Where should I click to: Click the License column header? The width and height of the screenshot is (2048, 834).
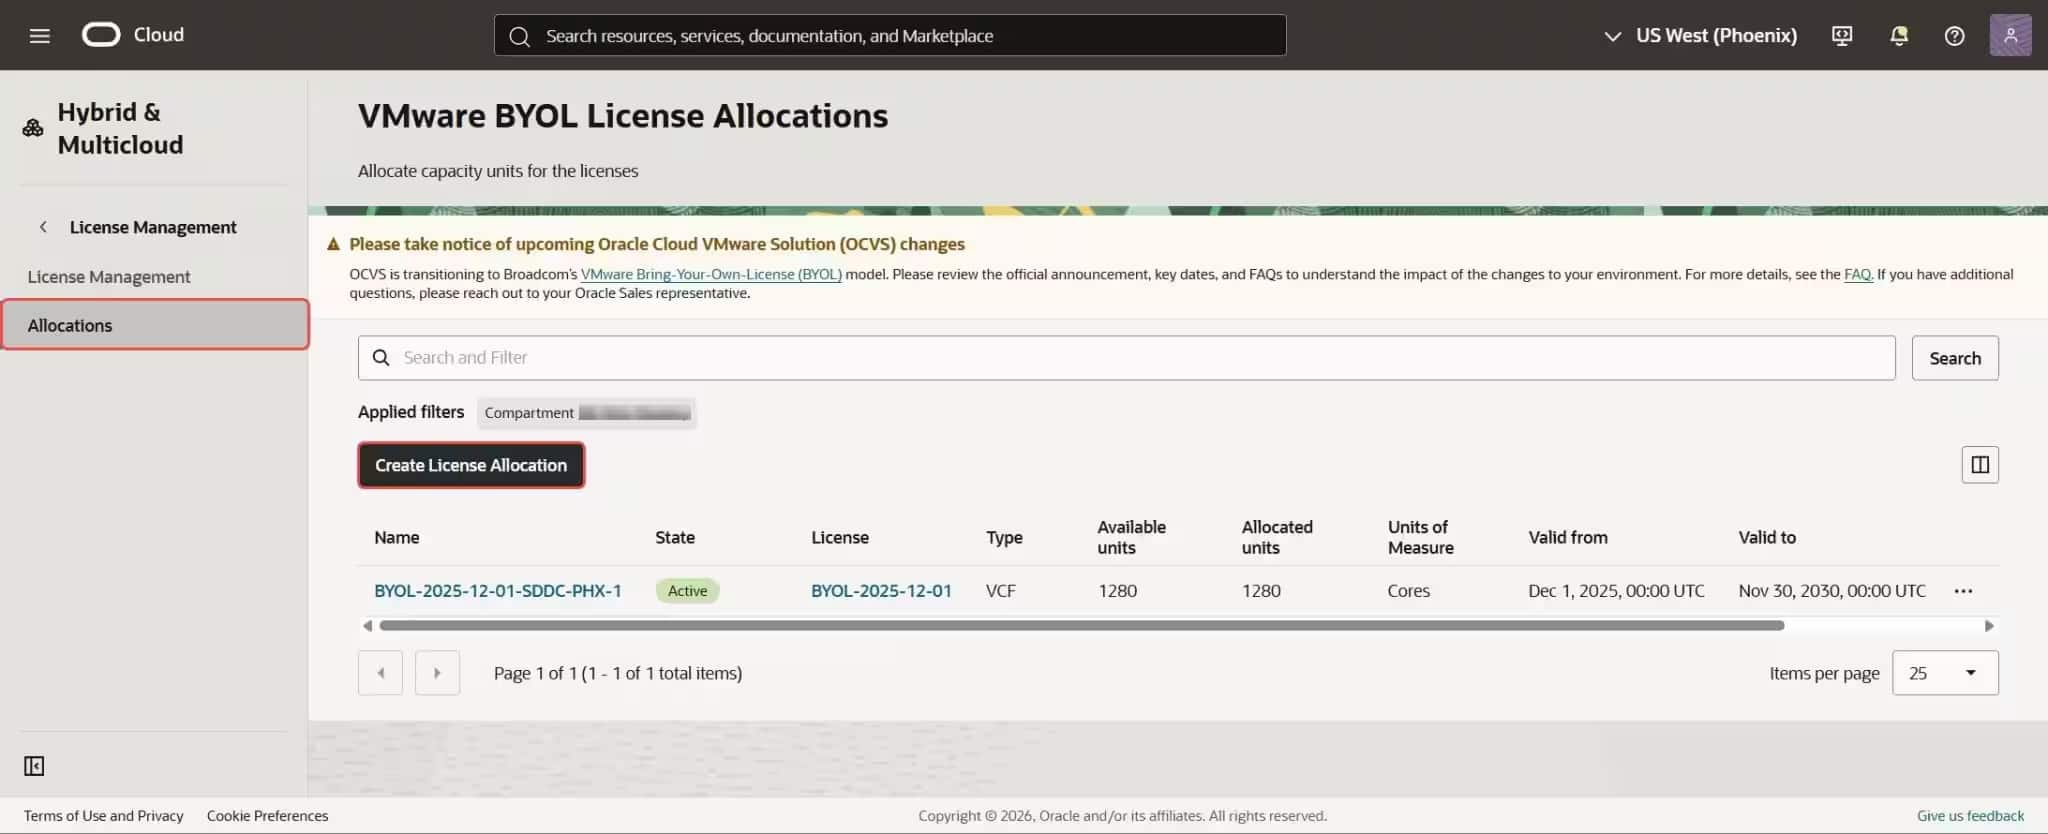pyautogui.click(x=840, y=538)
